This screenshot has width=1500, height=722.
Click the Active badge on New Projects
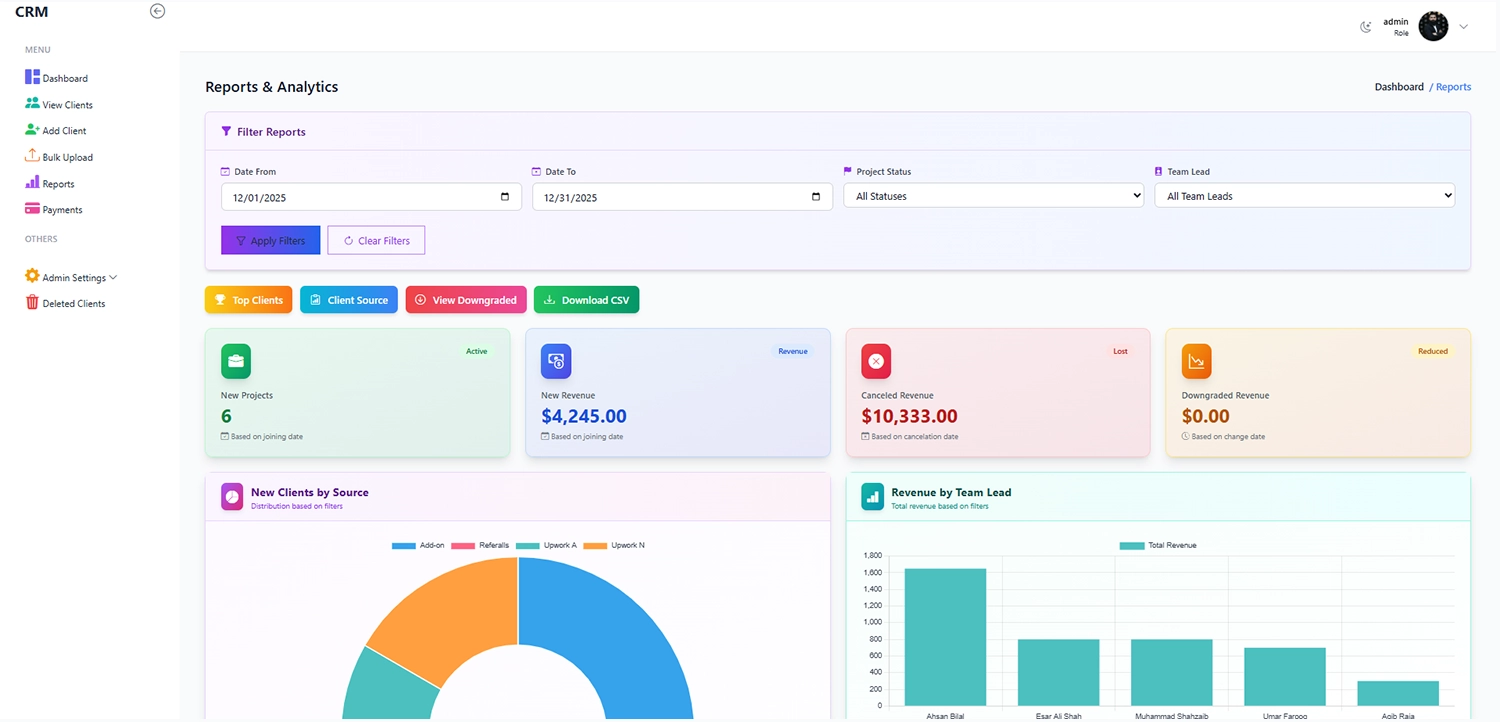477,351
